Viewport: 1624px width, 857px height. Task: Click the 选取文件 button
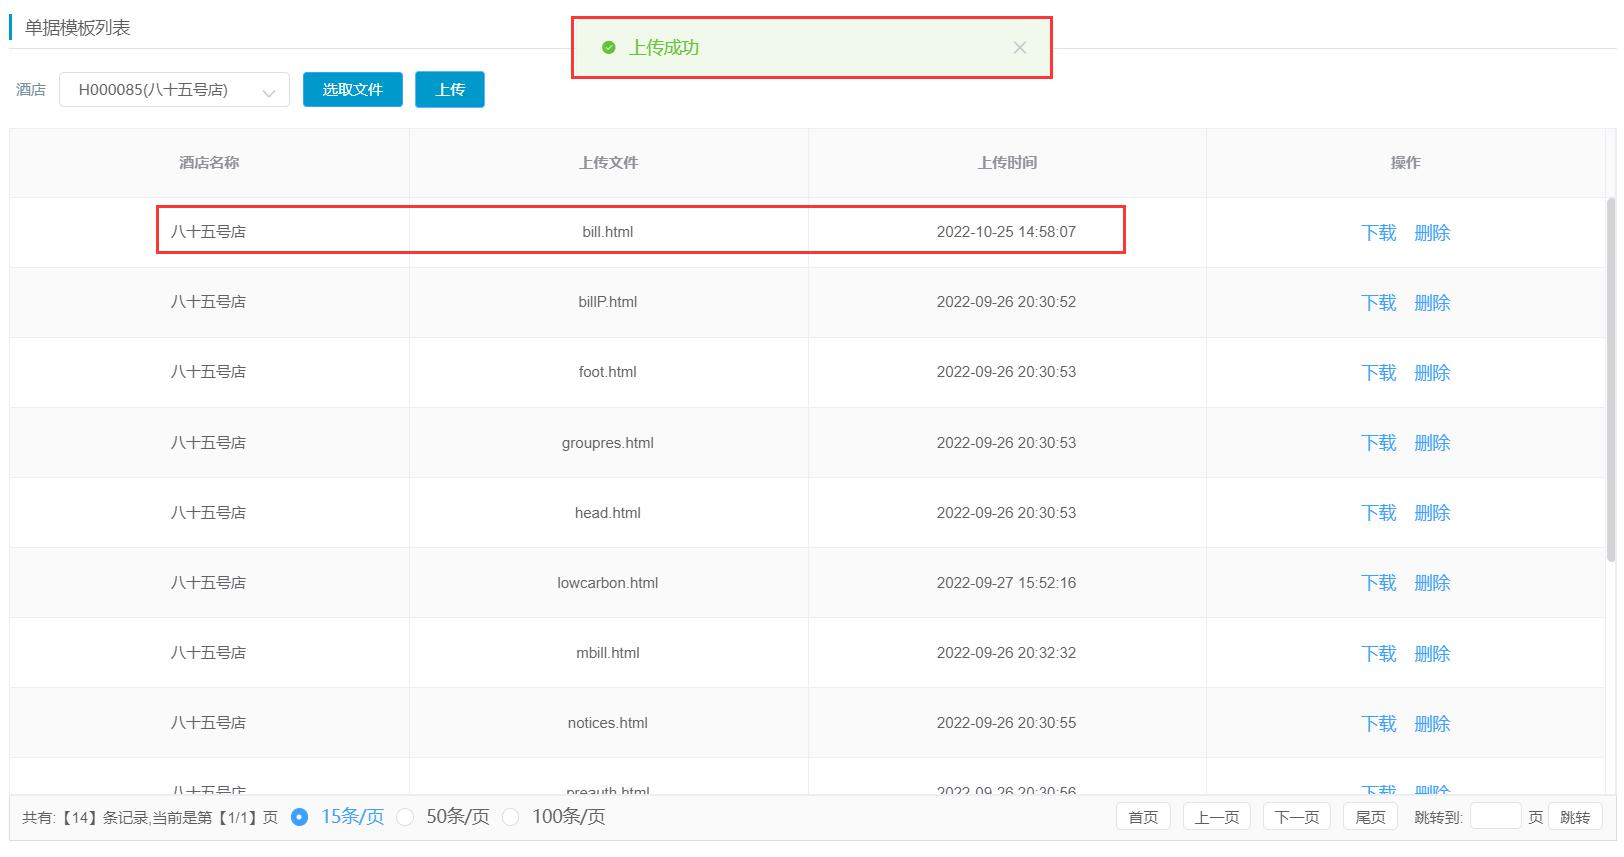coord(352,90)
